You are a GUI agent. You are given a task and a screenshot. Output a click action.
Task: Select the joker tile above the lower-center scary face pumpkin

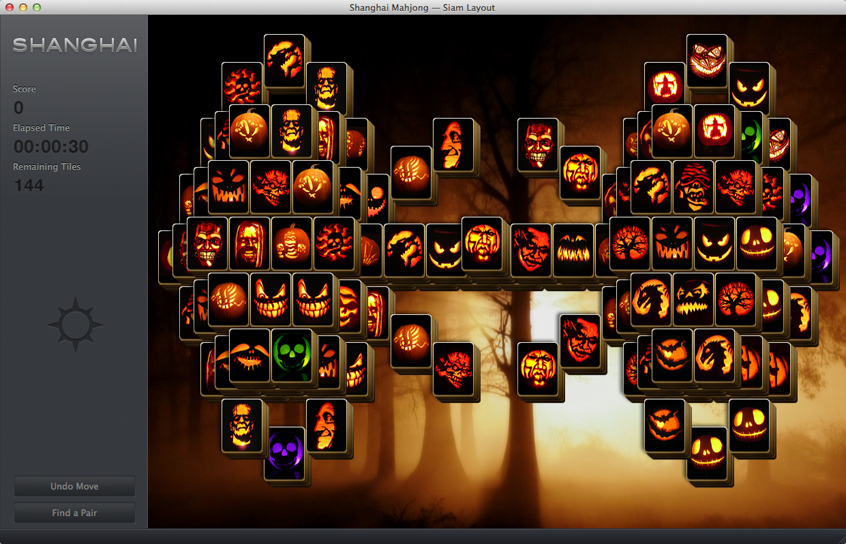580,341
